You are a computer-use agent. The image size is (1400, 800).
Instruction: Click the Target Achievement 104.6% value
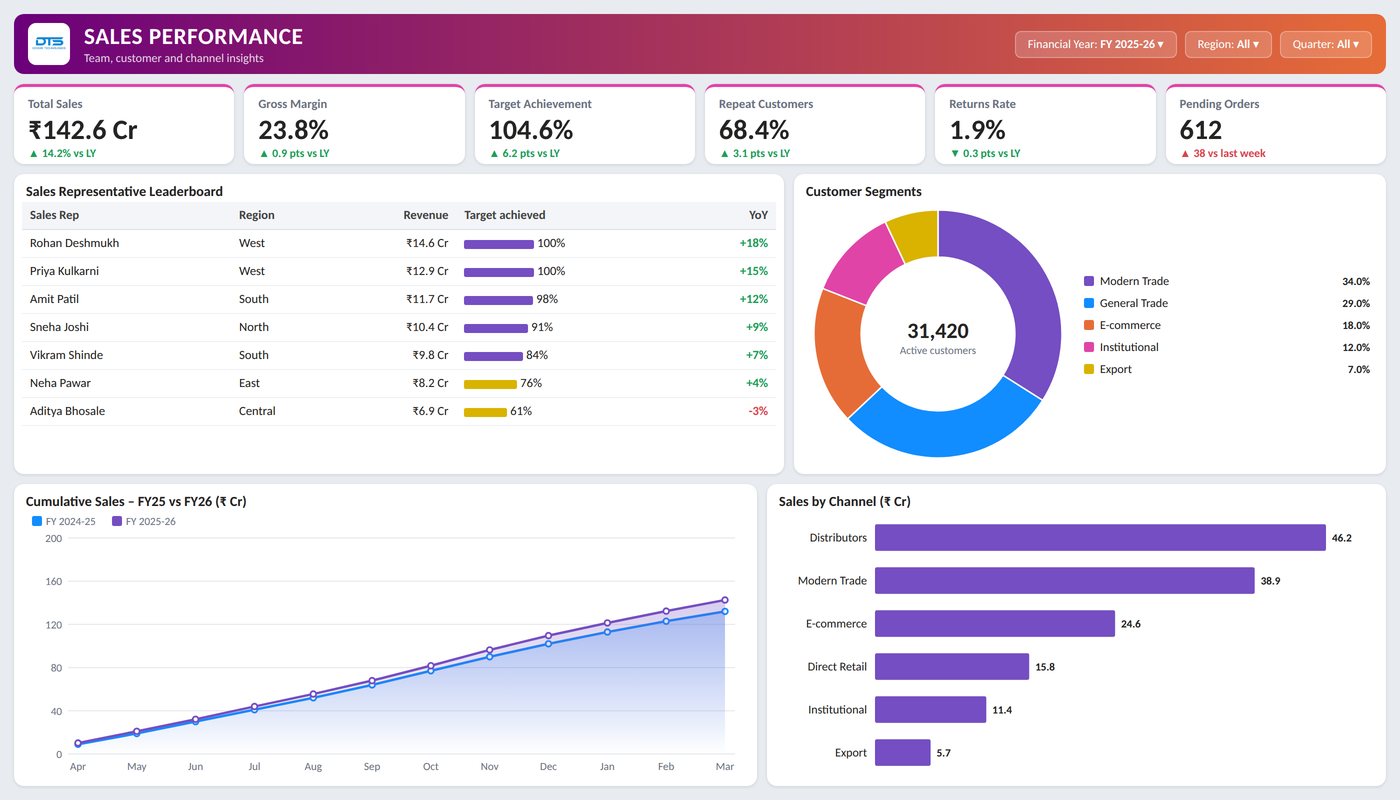point(531,130)
